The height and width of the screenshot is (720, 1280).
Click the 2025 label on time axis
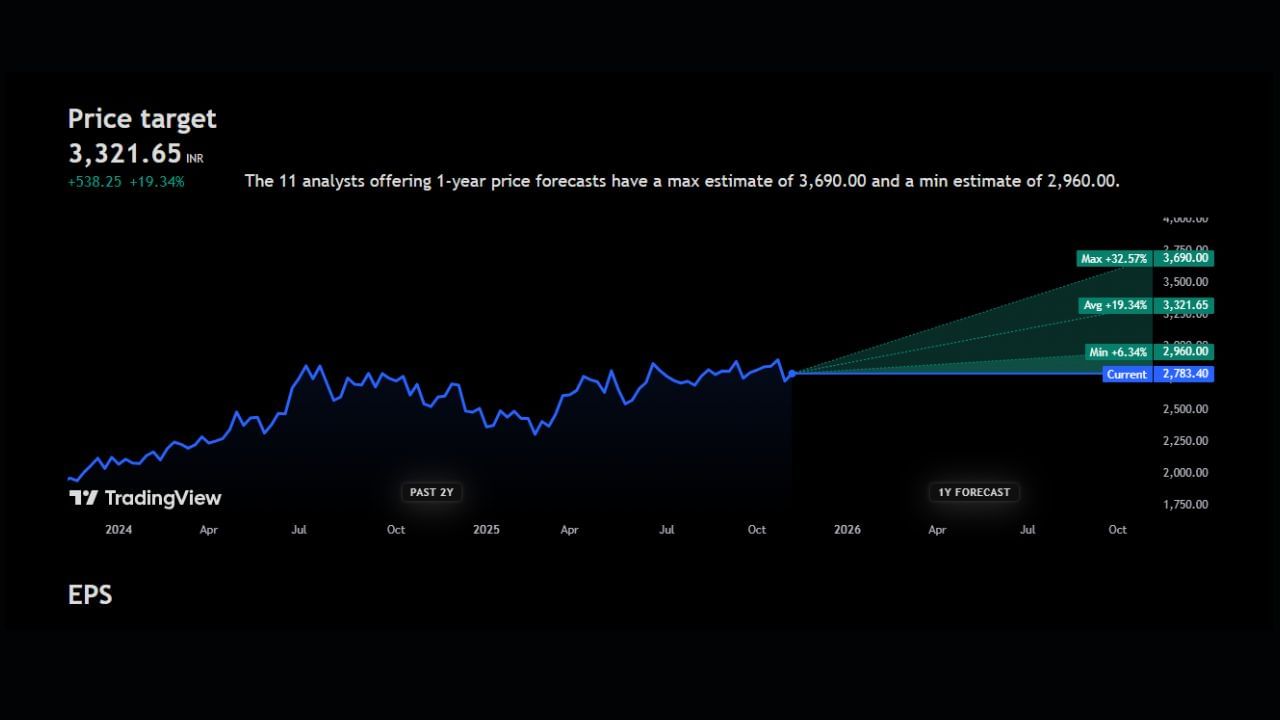coord(486,530)
